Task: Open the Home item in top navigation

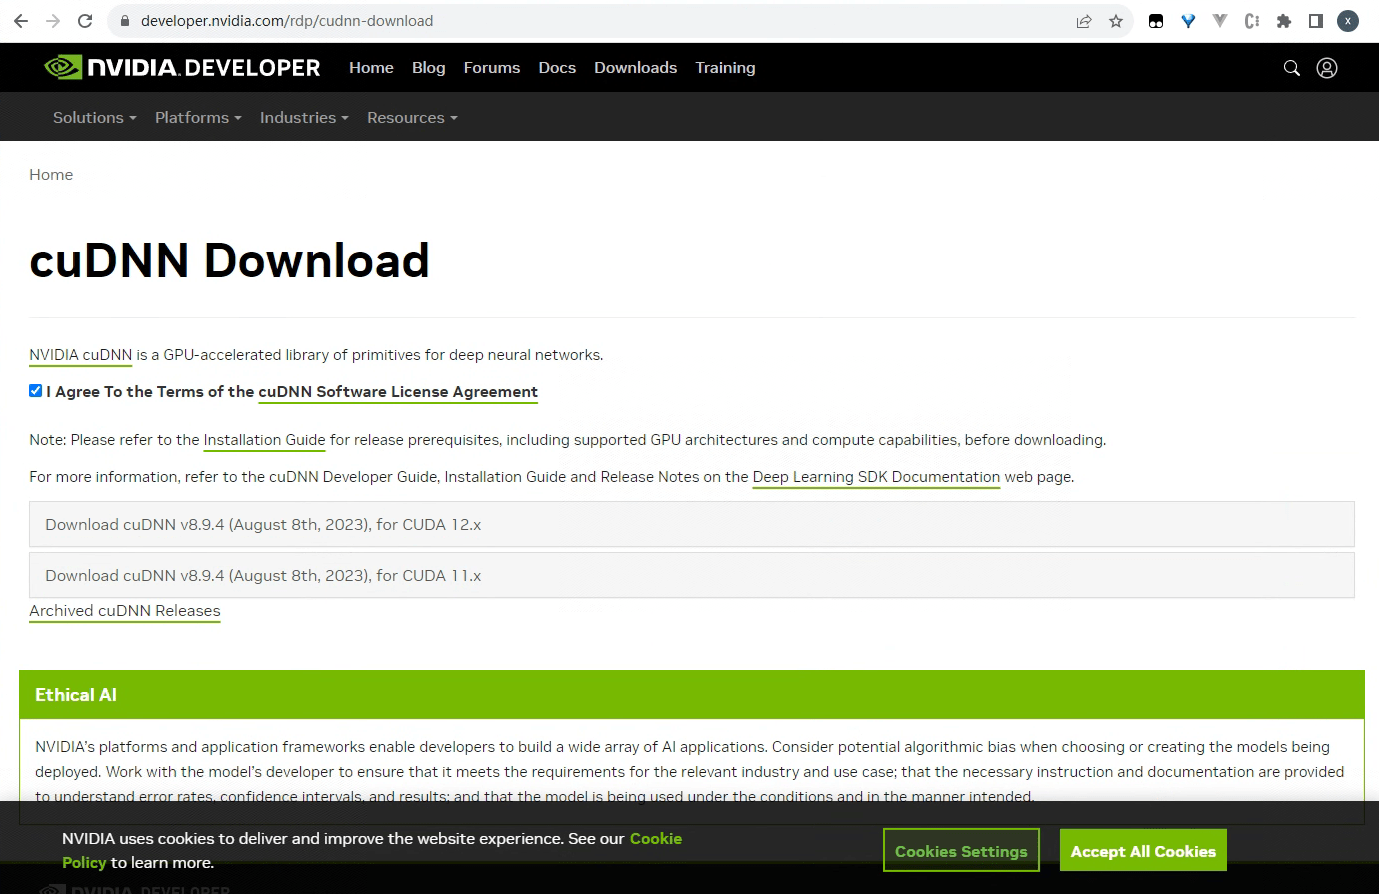Action: pos(371,68)
